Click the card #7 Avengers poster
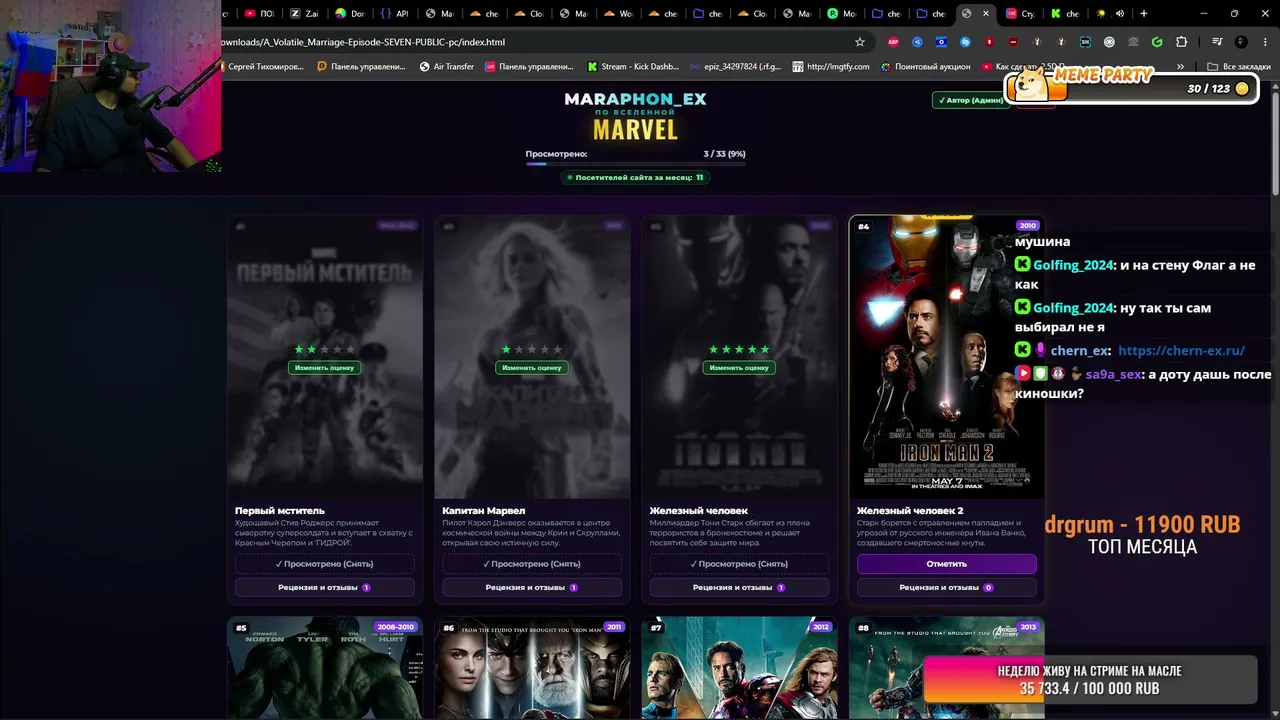The width and height of the screenshot is (1280, 720). pos(739,668)
